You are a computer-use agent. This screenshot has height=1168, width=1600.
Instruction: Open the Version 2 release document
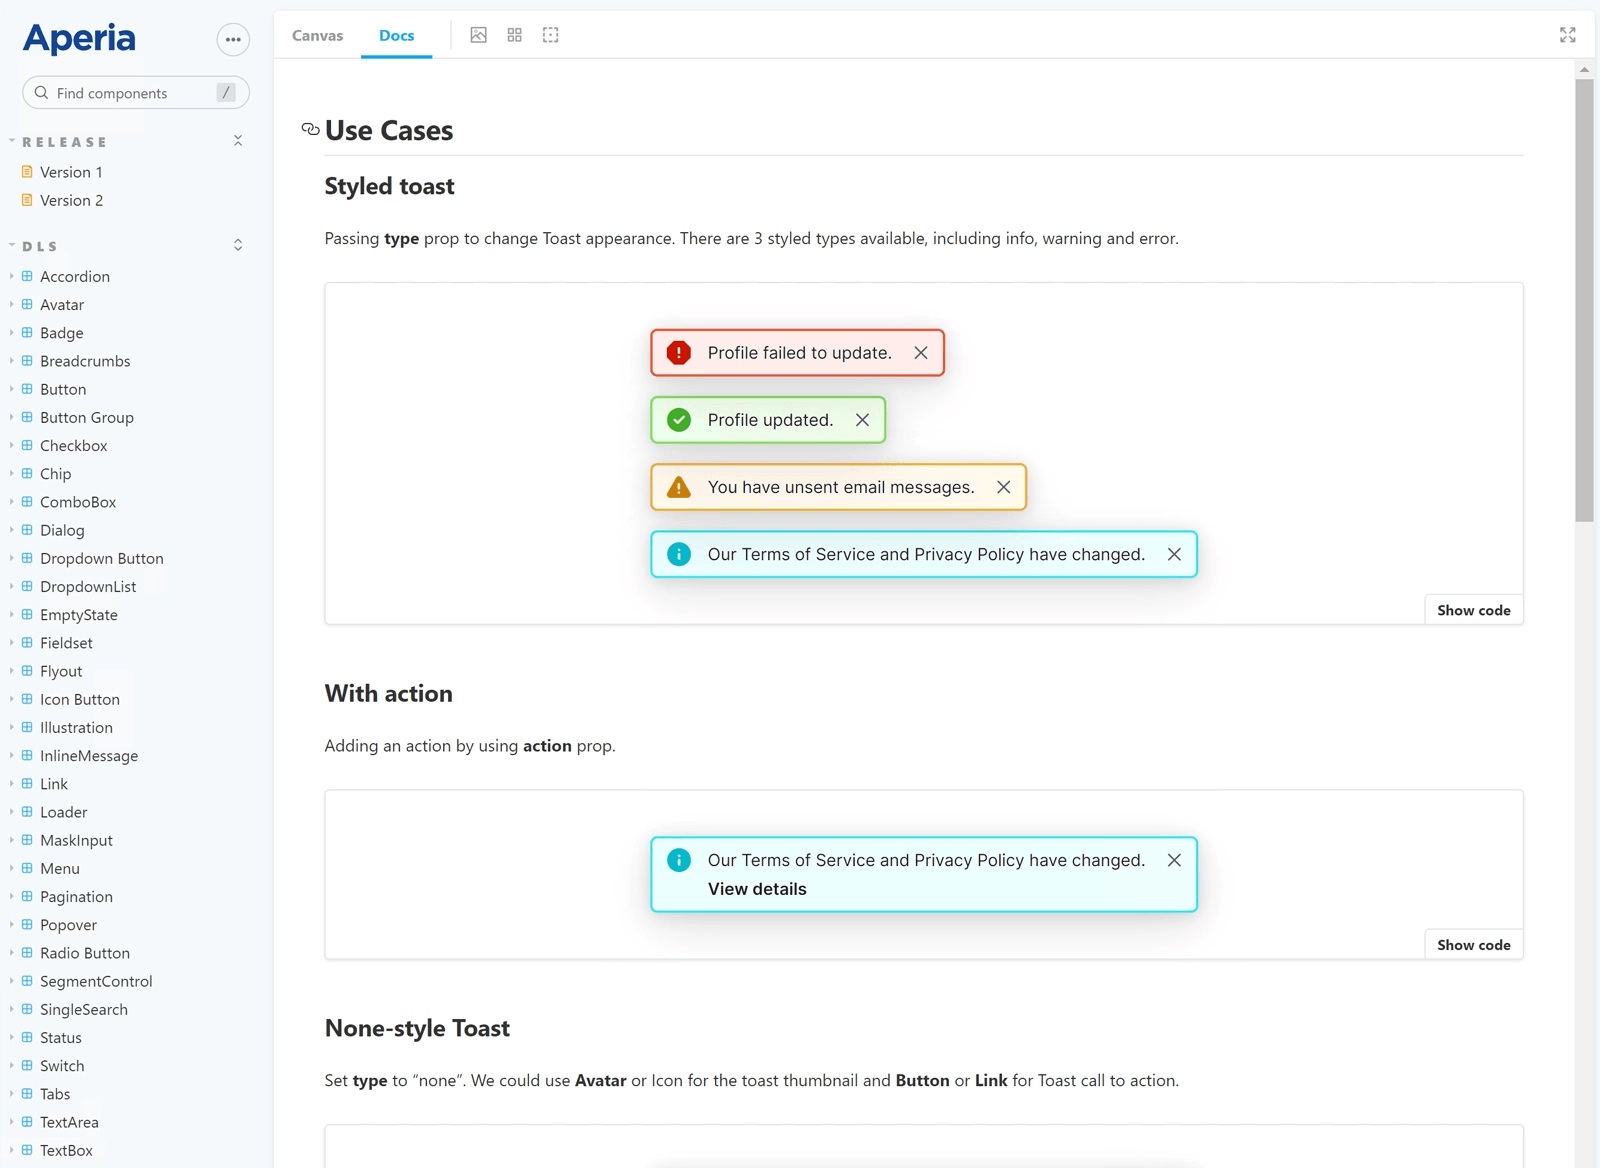(71, 200)
